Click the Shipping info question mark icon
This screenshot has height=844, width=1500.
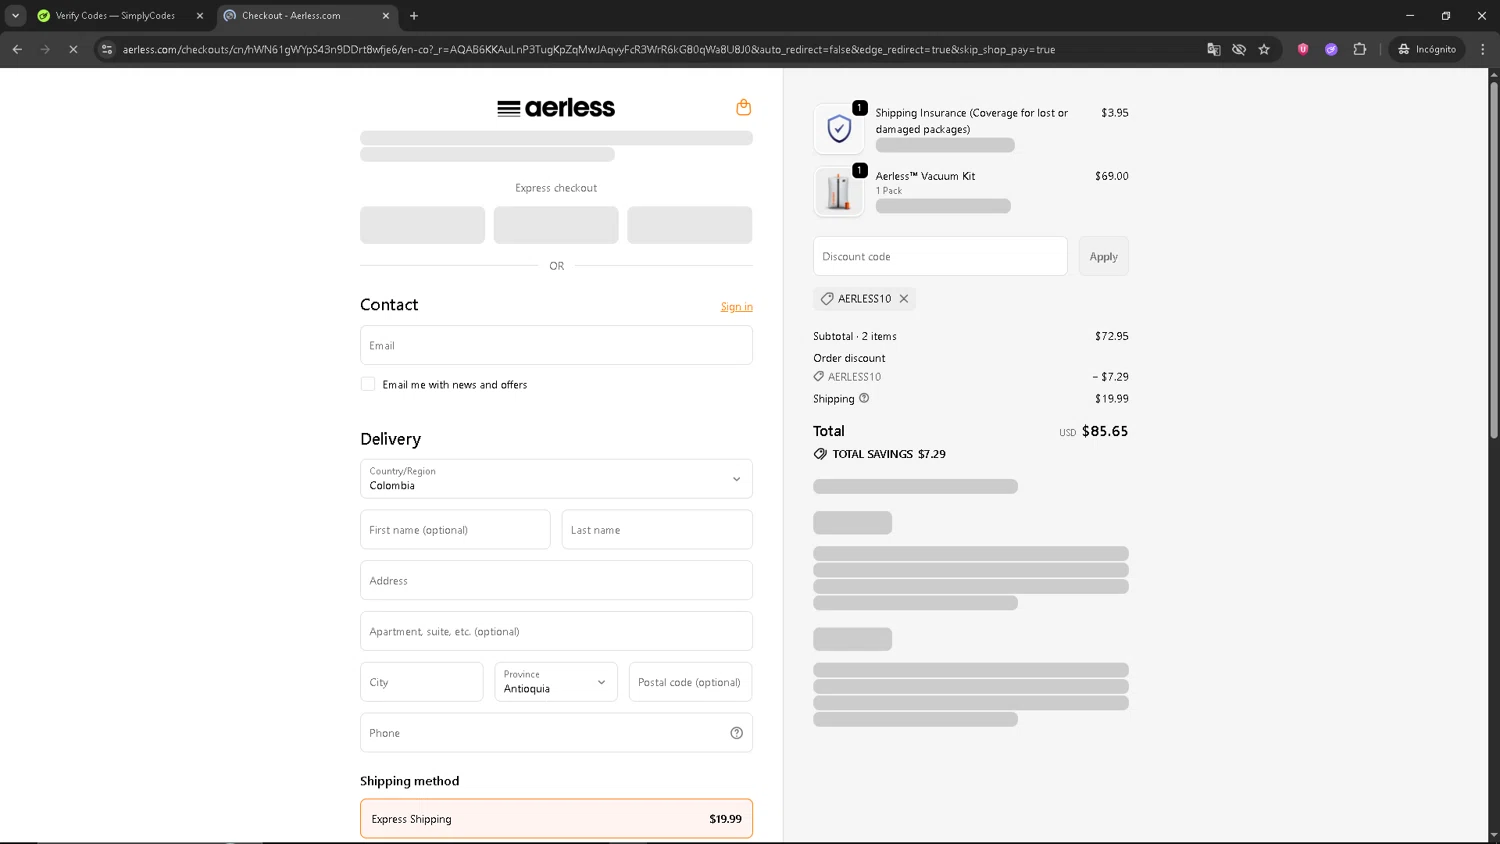864,398
